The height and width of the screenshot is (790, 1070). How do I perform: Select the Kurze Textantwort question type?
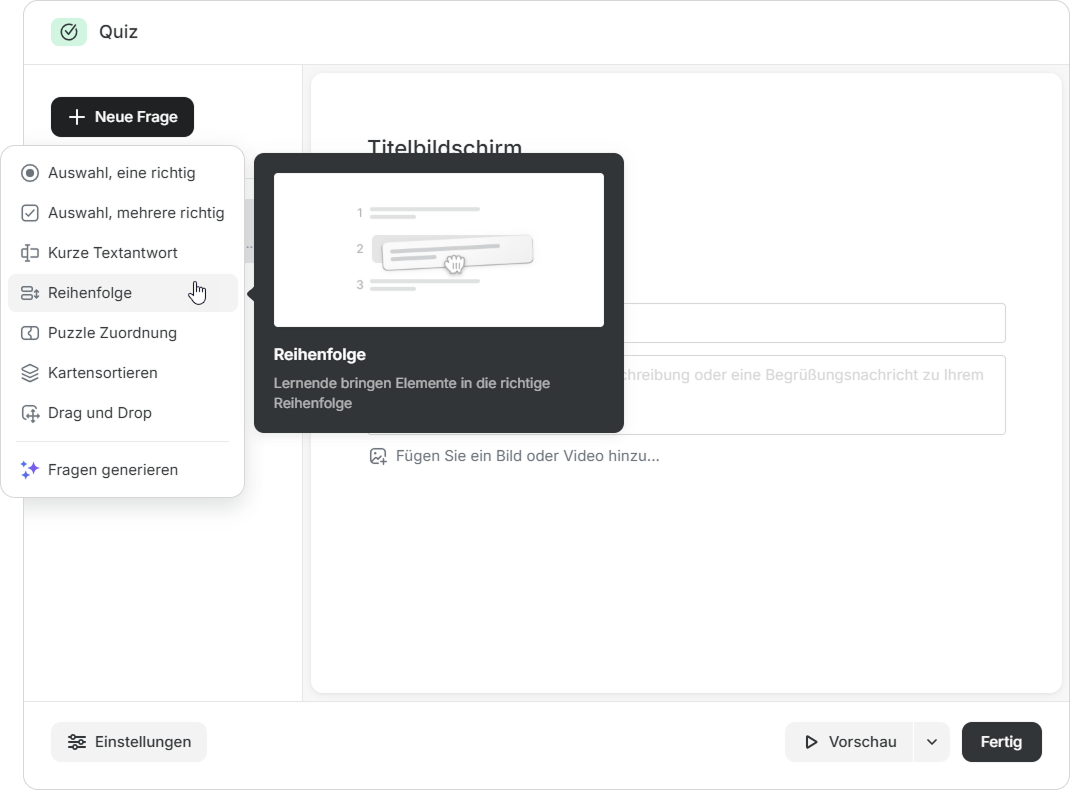point(113,253)
